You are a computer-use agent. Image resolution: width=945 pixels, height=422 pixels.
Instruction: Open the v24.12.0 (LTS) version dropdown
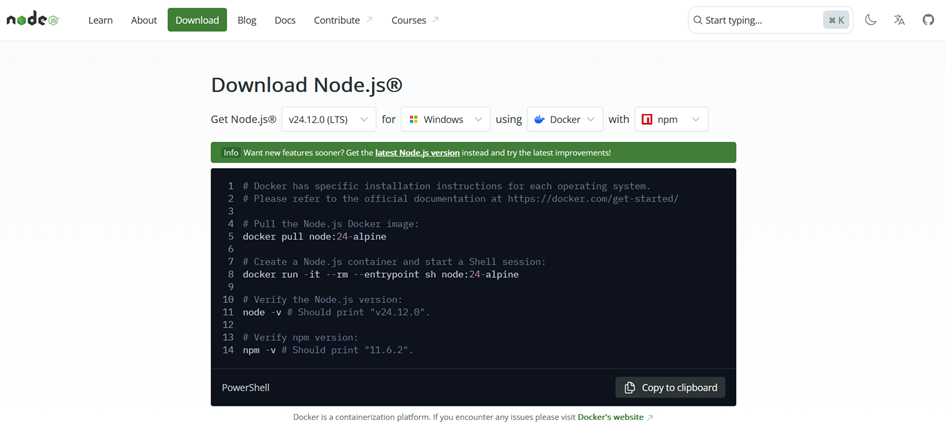click(x=329, y=119)
